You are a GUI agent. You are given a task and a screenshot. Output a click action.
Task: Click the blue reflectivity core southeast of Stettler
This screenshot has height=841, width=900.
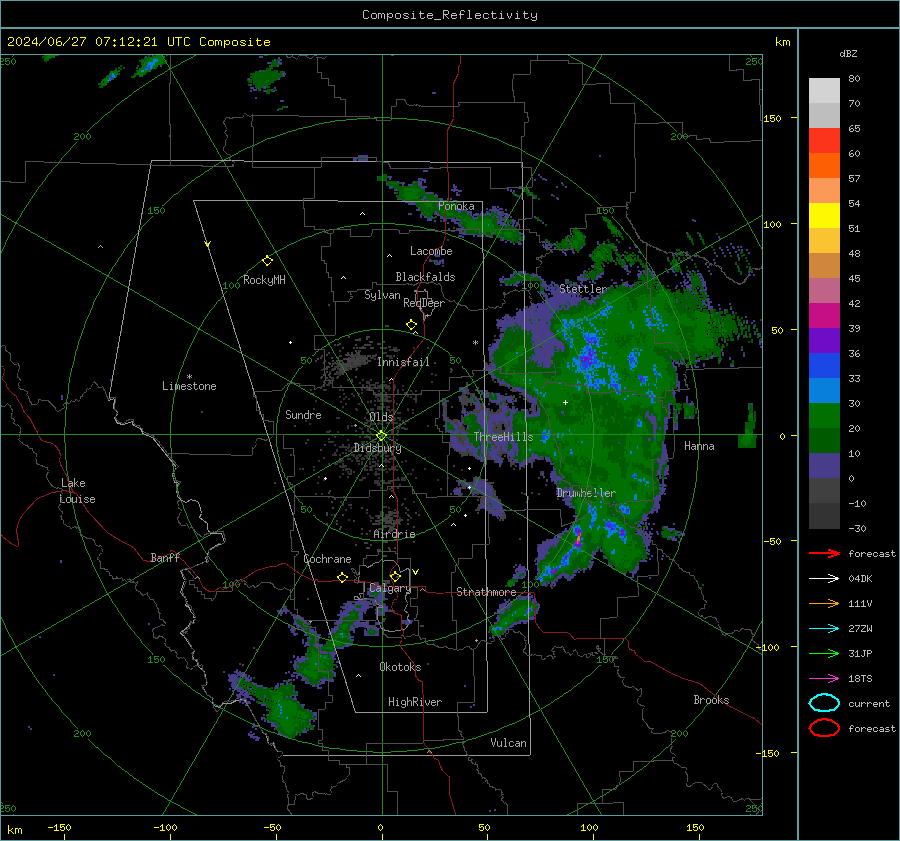click(x=588, y=358)
